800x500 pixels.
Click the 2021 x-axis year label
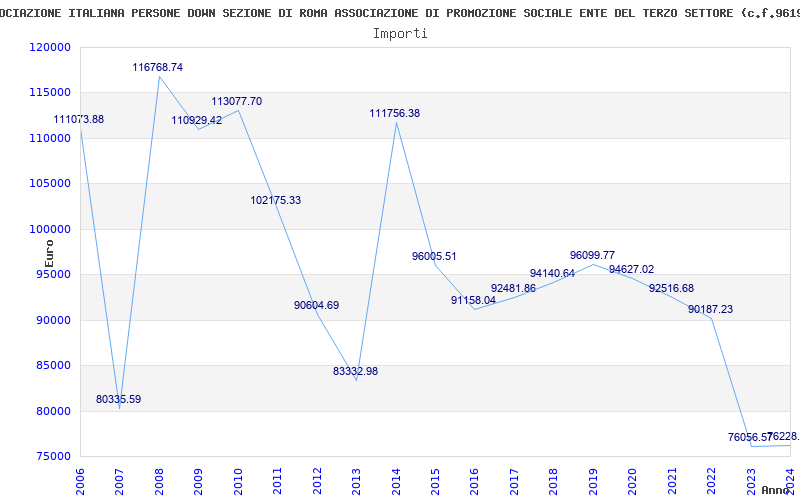(671, 480)
